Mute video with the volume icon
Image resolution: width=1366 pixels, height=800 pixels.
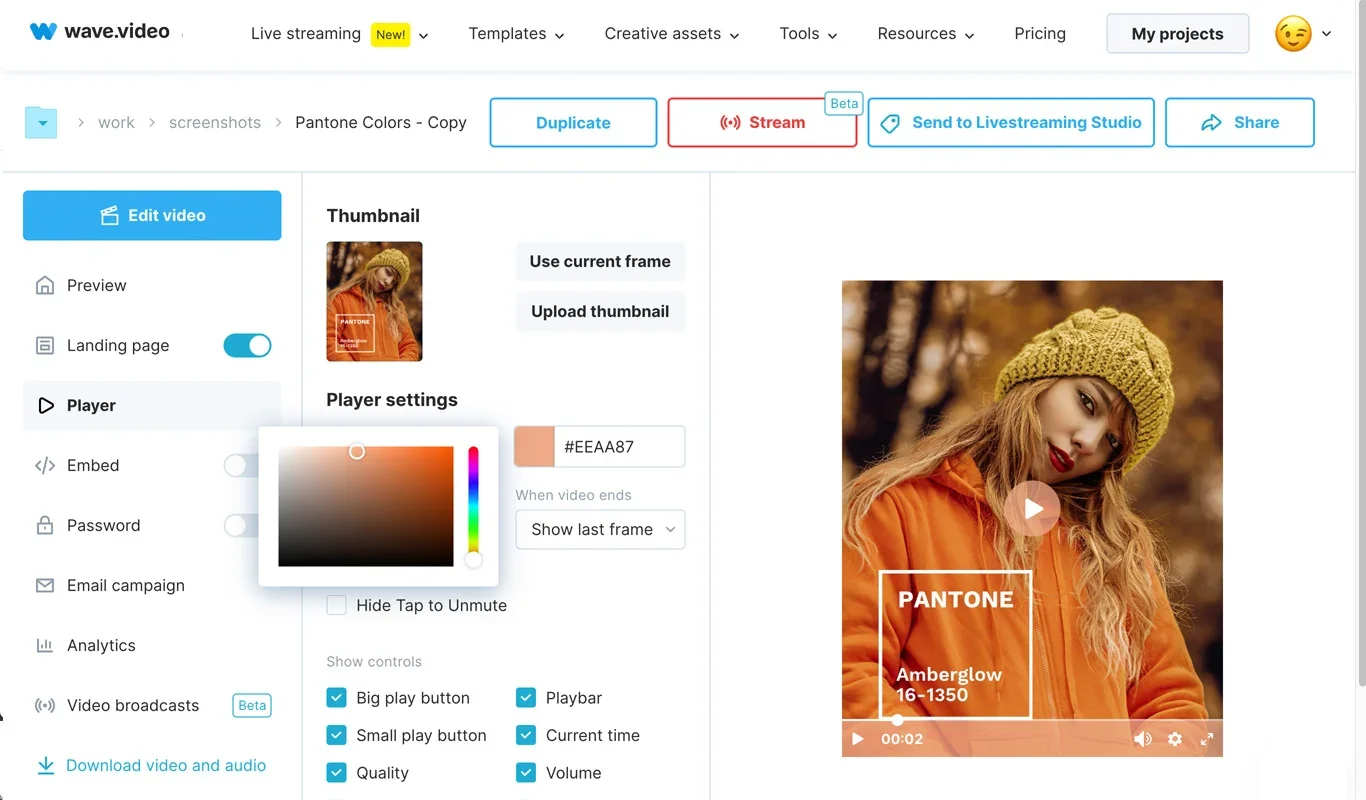(1143, 739)
